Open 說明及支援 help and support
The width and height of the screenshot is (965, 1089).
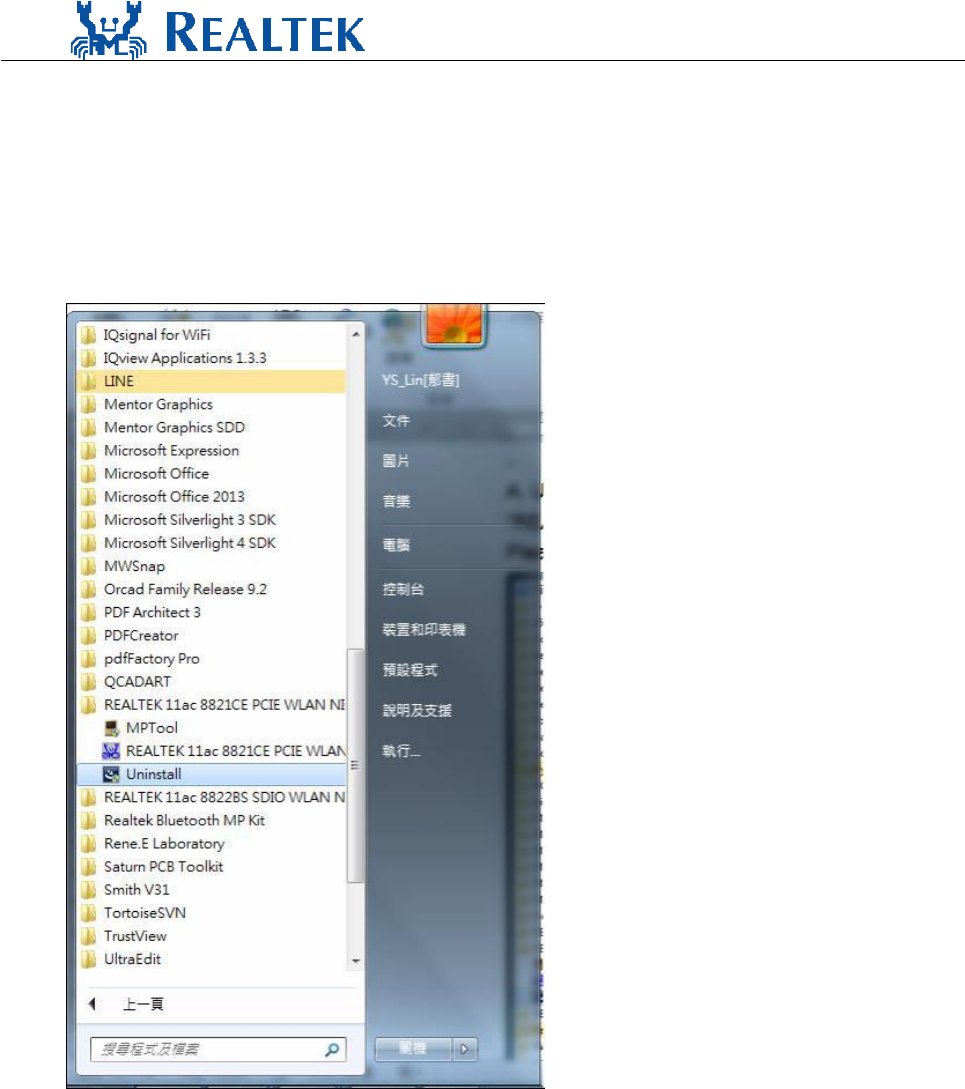pos(417,710)
